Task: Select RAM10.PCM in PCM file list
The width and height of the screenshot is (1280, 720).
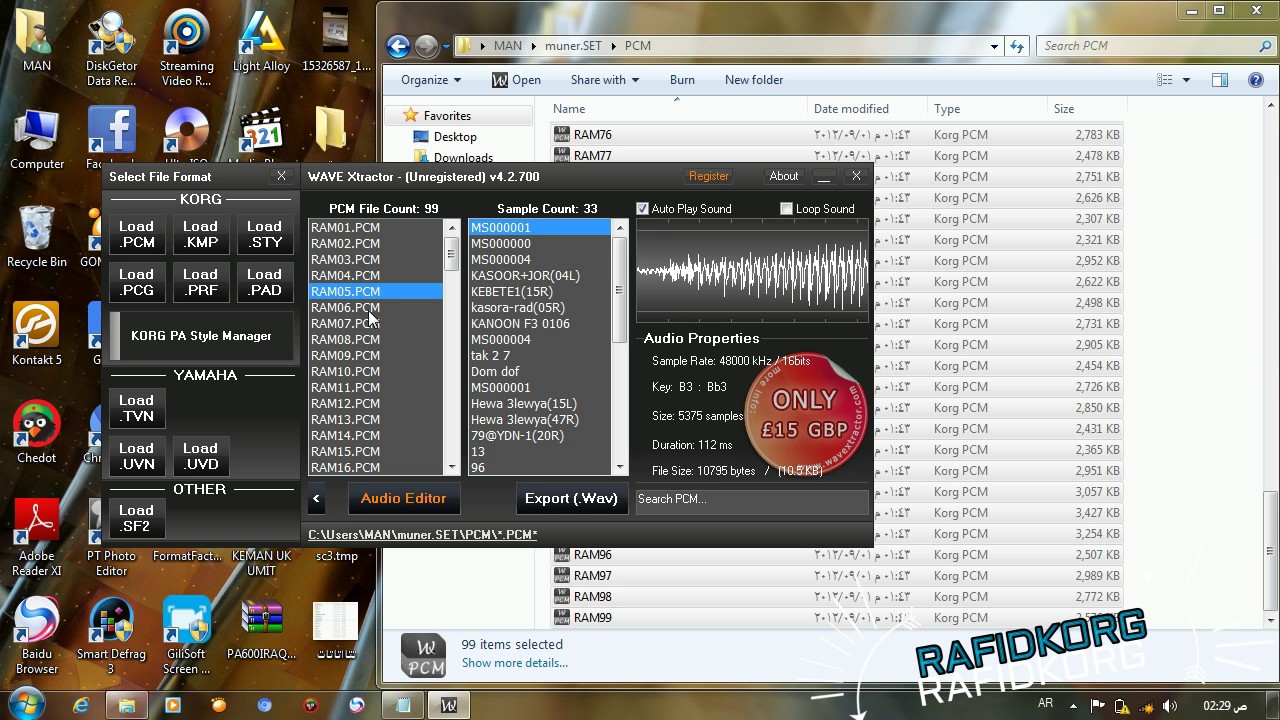Action: [x=376, y=371]
